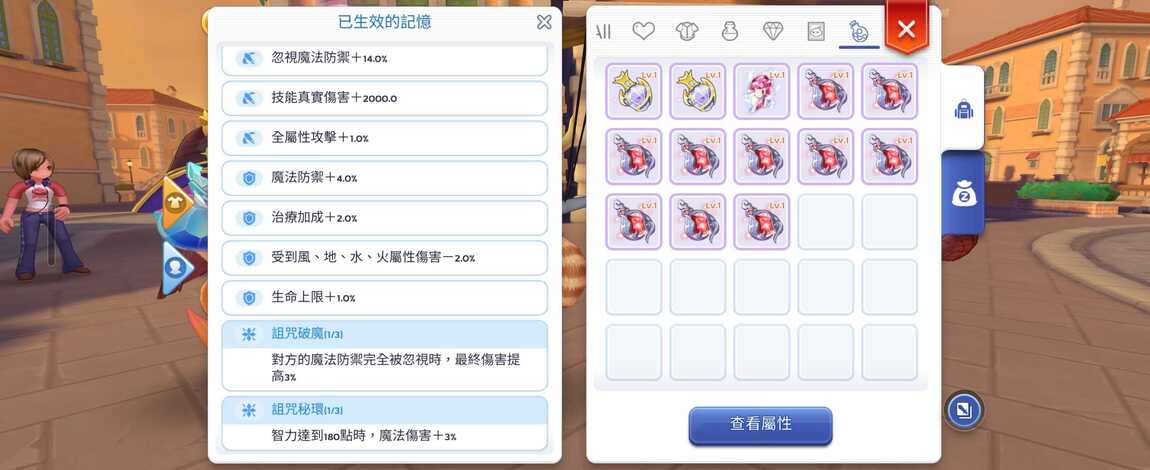Select the last red potion in third row
This screenshot has height=470, width=1150.
(x=761, y=221)
